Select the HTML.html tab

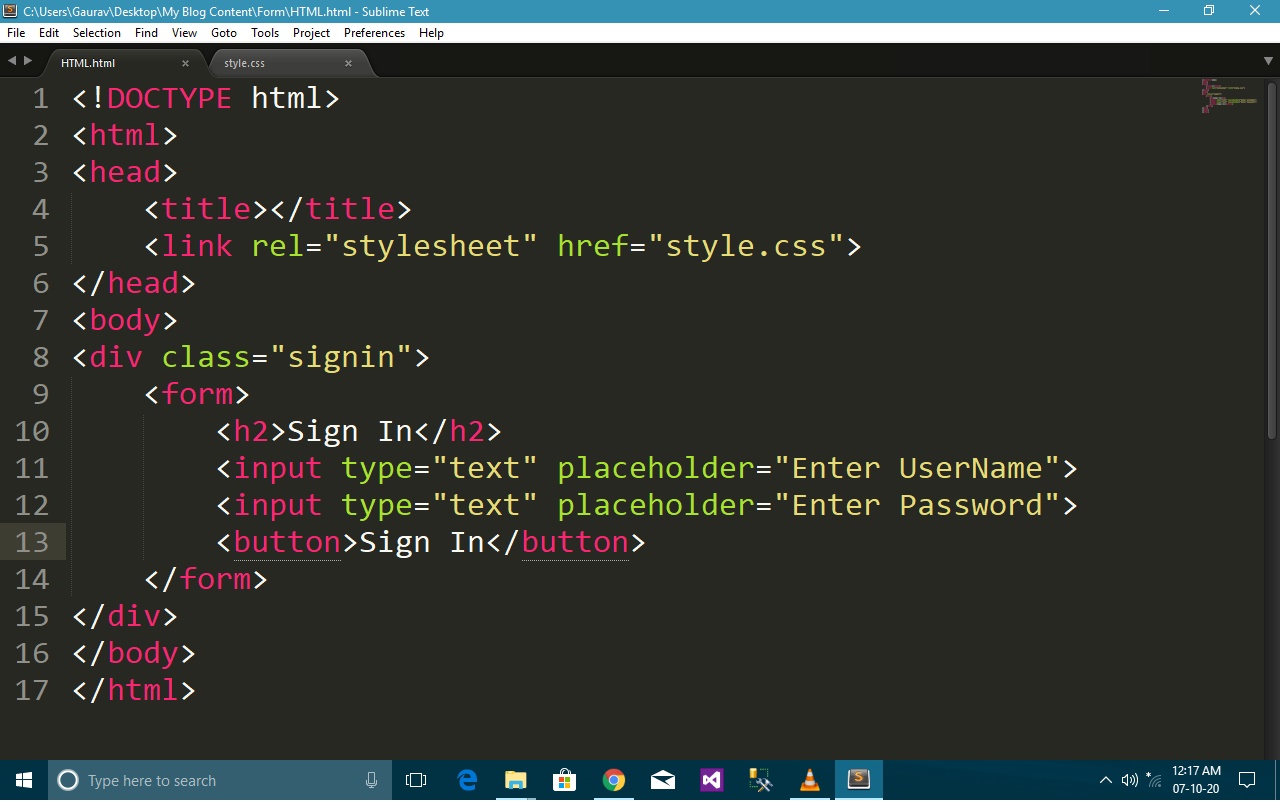click(88, 62)
